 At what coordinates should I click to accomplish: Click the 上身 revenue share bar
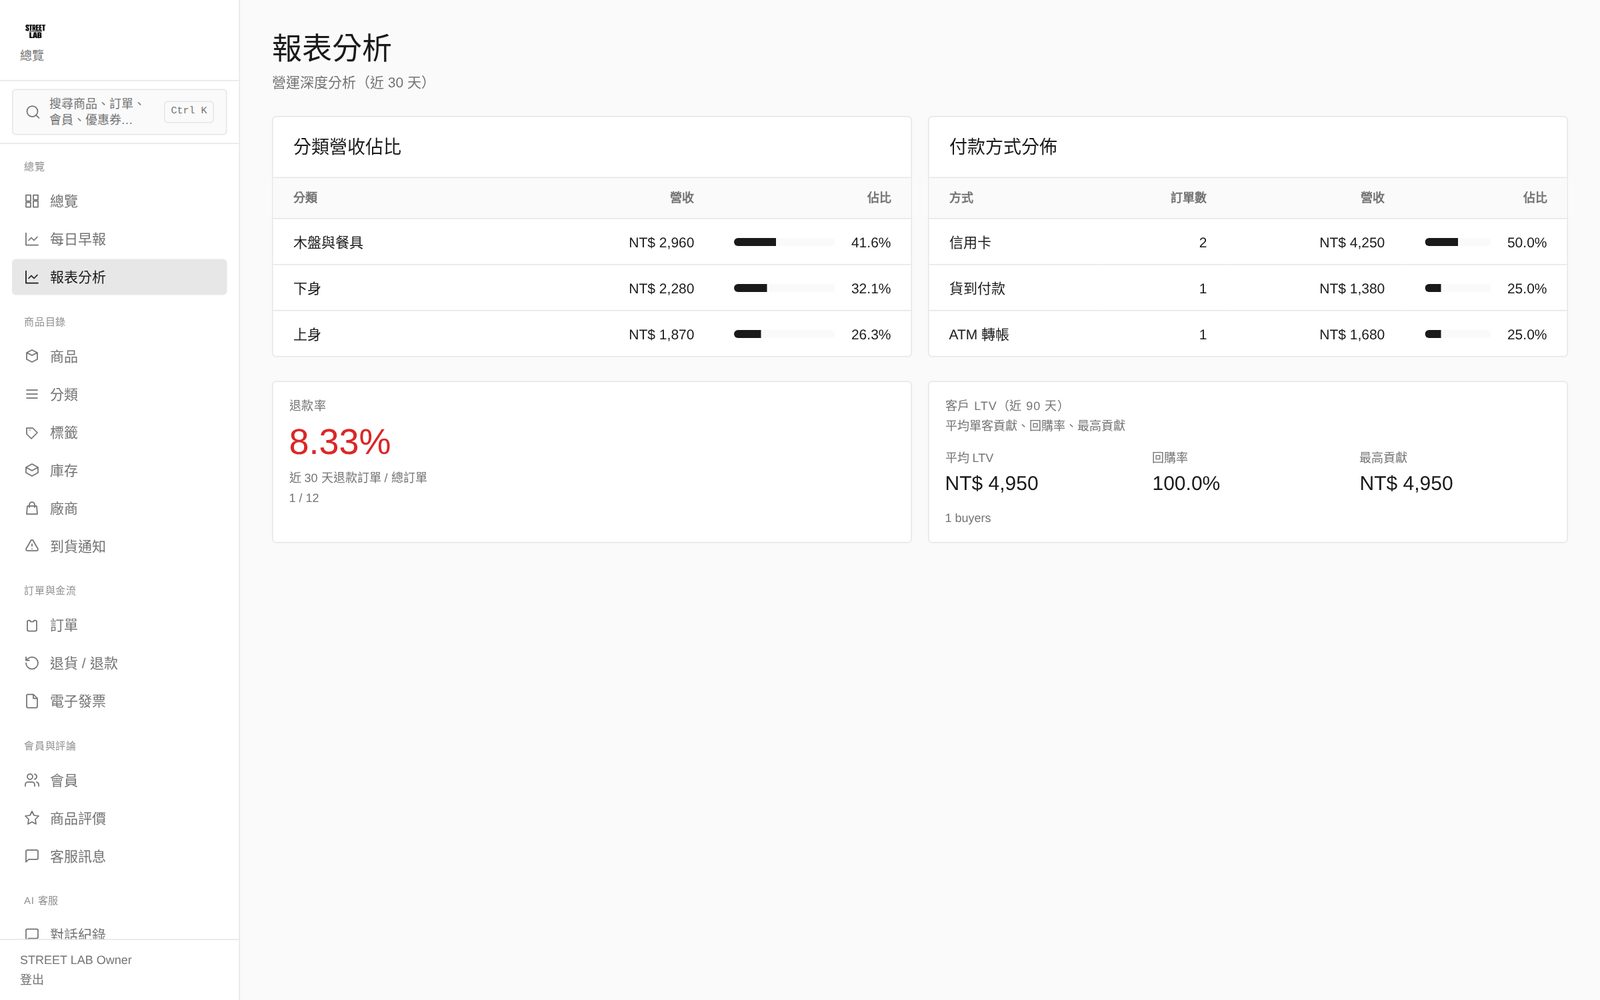coord(784,334)
